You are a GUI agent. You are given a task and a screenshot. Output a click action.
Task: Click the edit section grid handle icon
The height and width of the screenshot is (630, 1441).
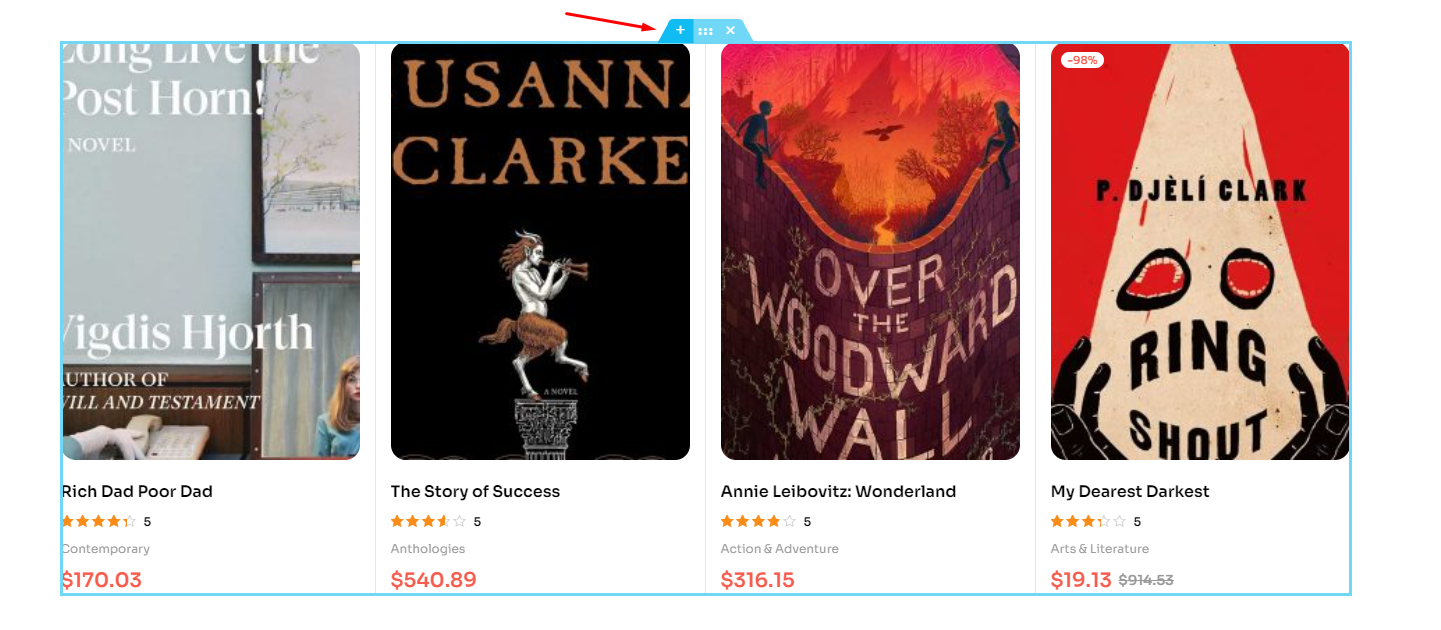coord(705,31)
